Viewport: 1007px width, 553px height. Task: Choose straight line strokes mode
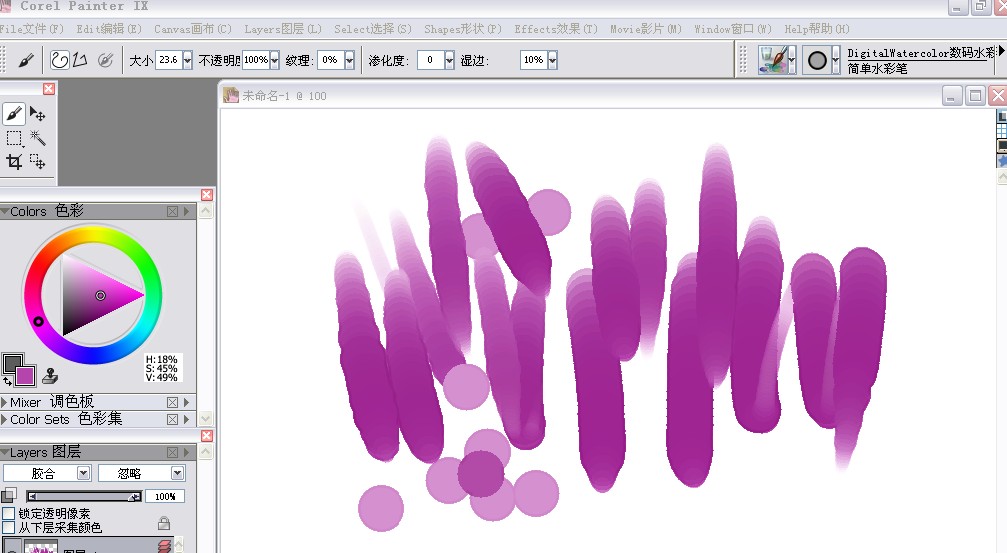point(80,60)
